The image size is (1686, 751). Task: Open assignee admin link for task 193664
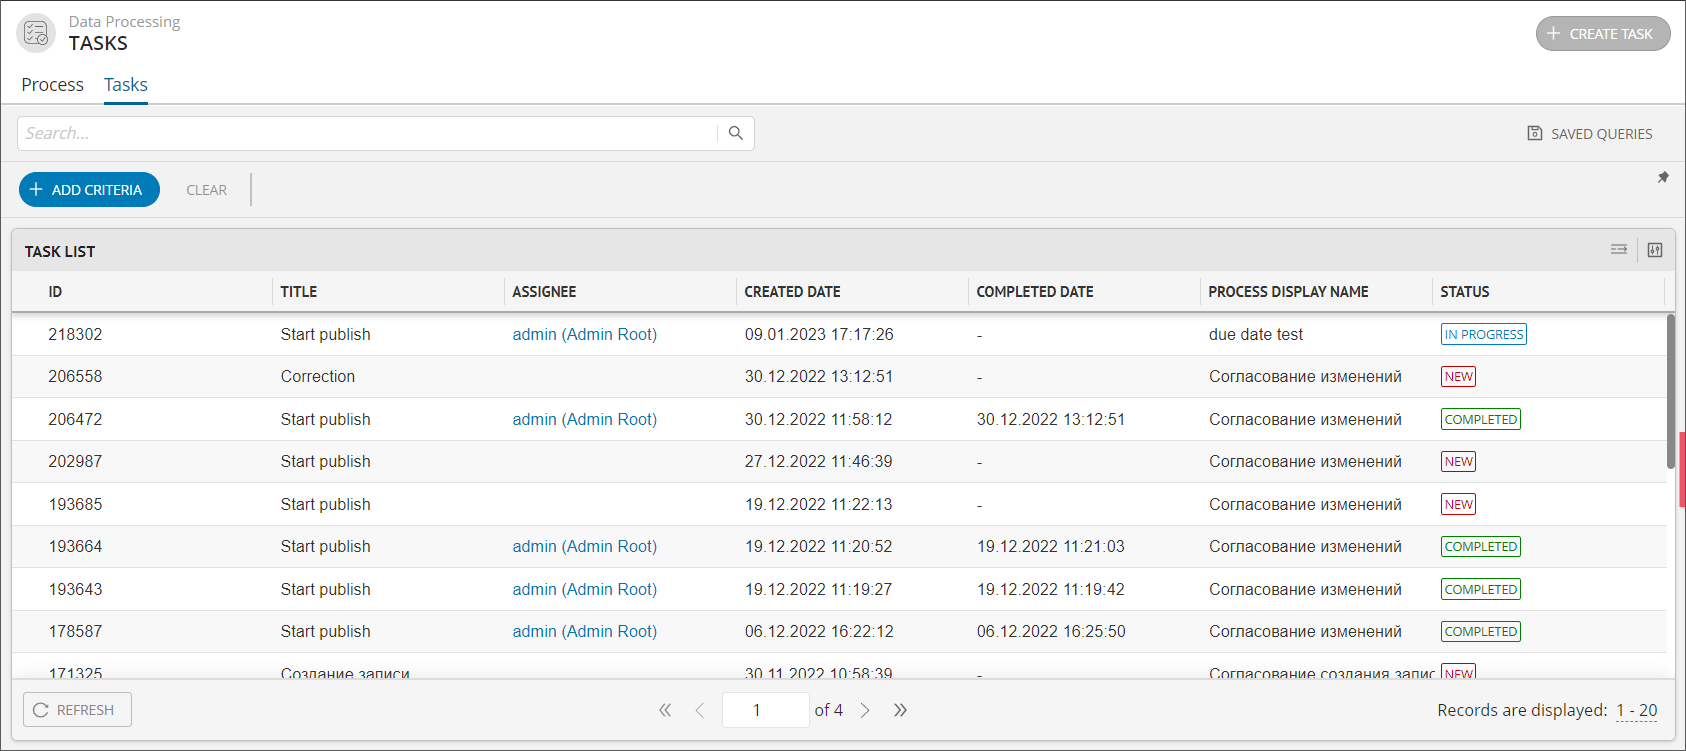click(x=585, y=546)
